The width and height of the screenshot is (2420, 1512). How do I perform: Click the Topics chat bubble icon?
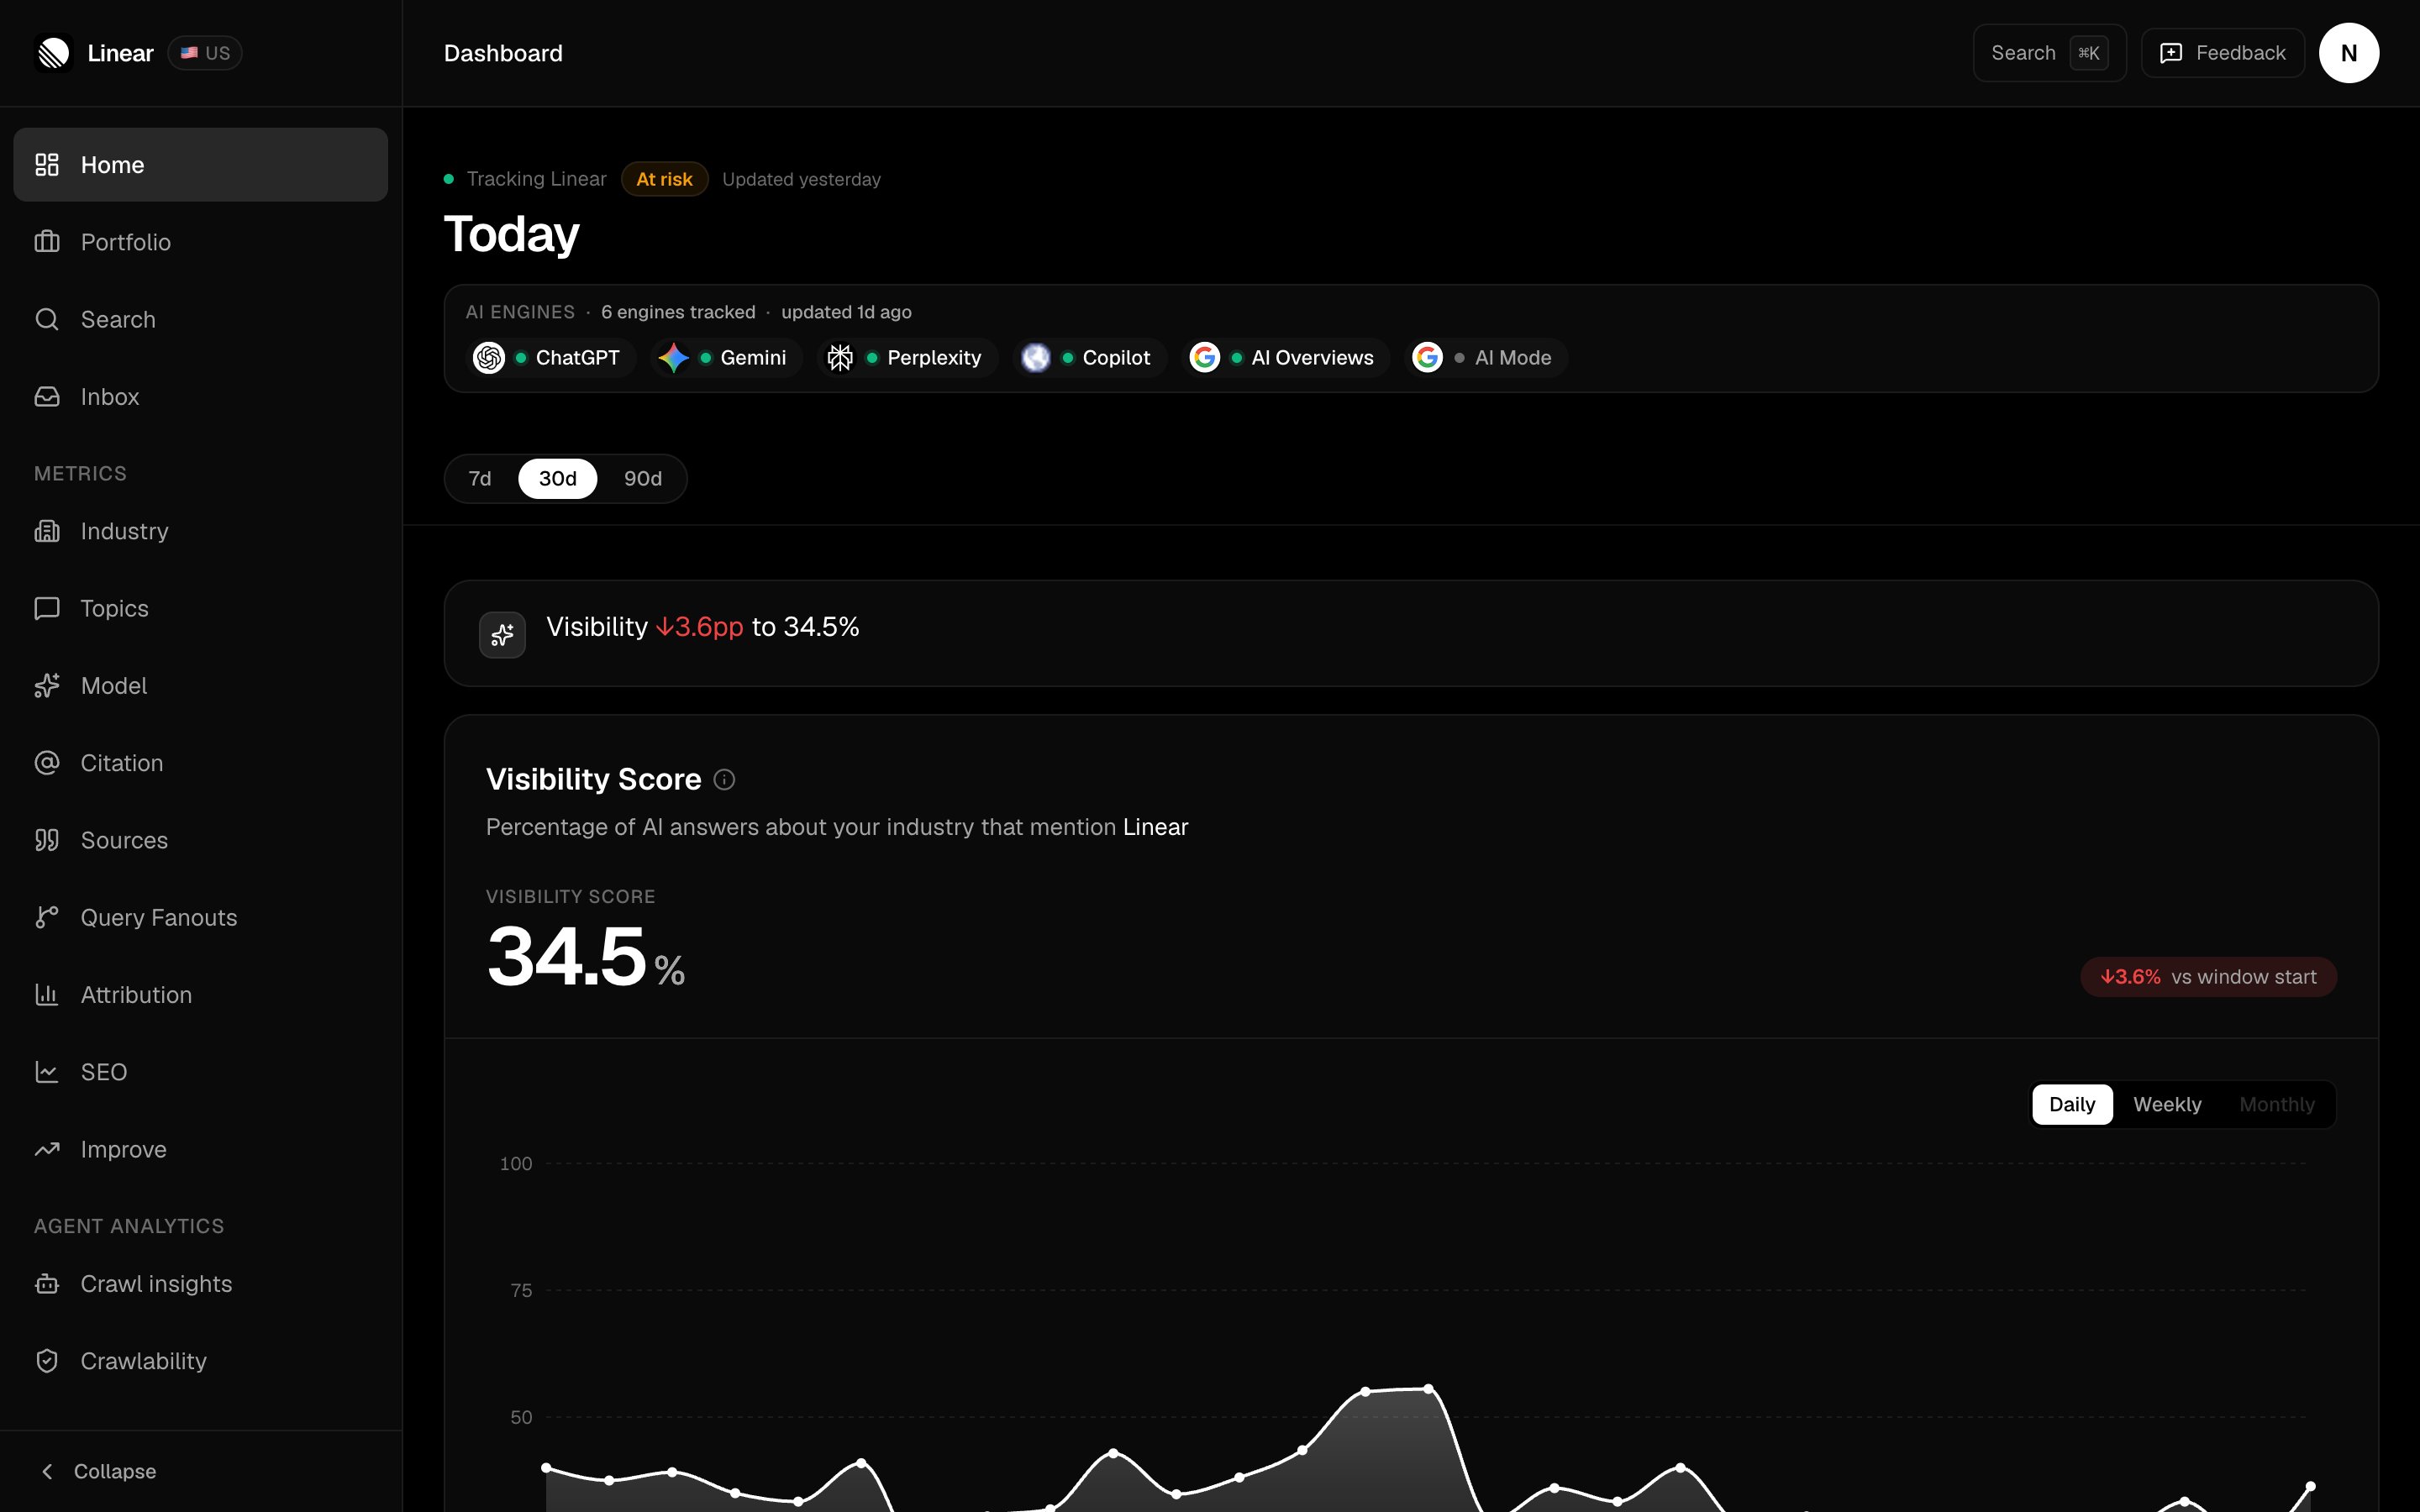point(47,608)
